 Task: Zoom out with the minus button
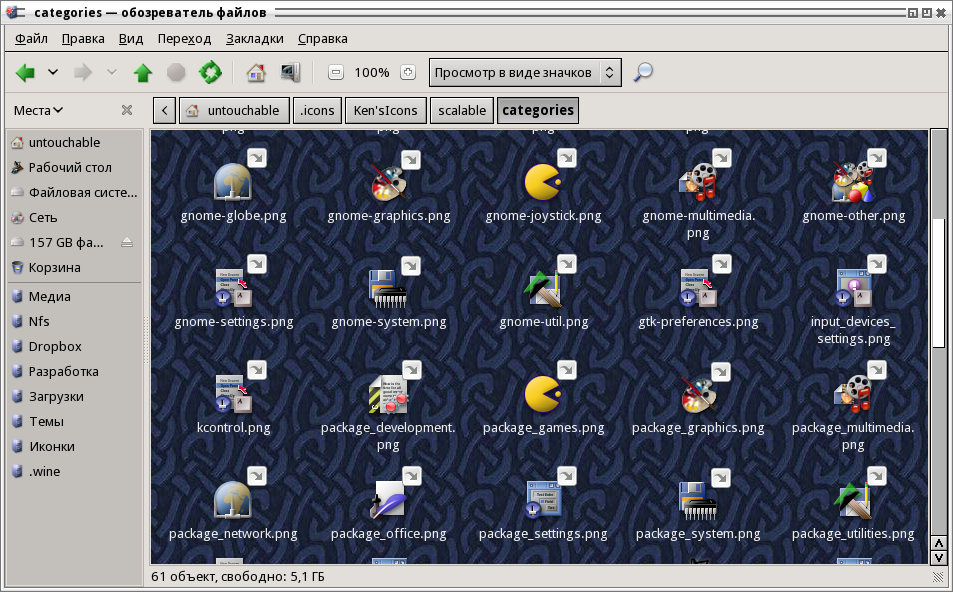point(335,72)
